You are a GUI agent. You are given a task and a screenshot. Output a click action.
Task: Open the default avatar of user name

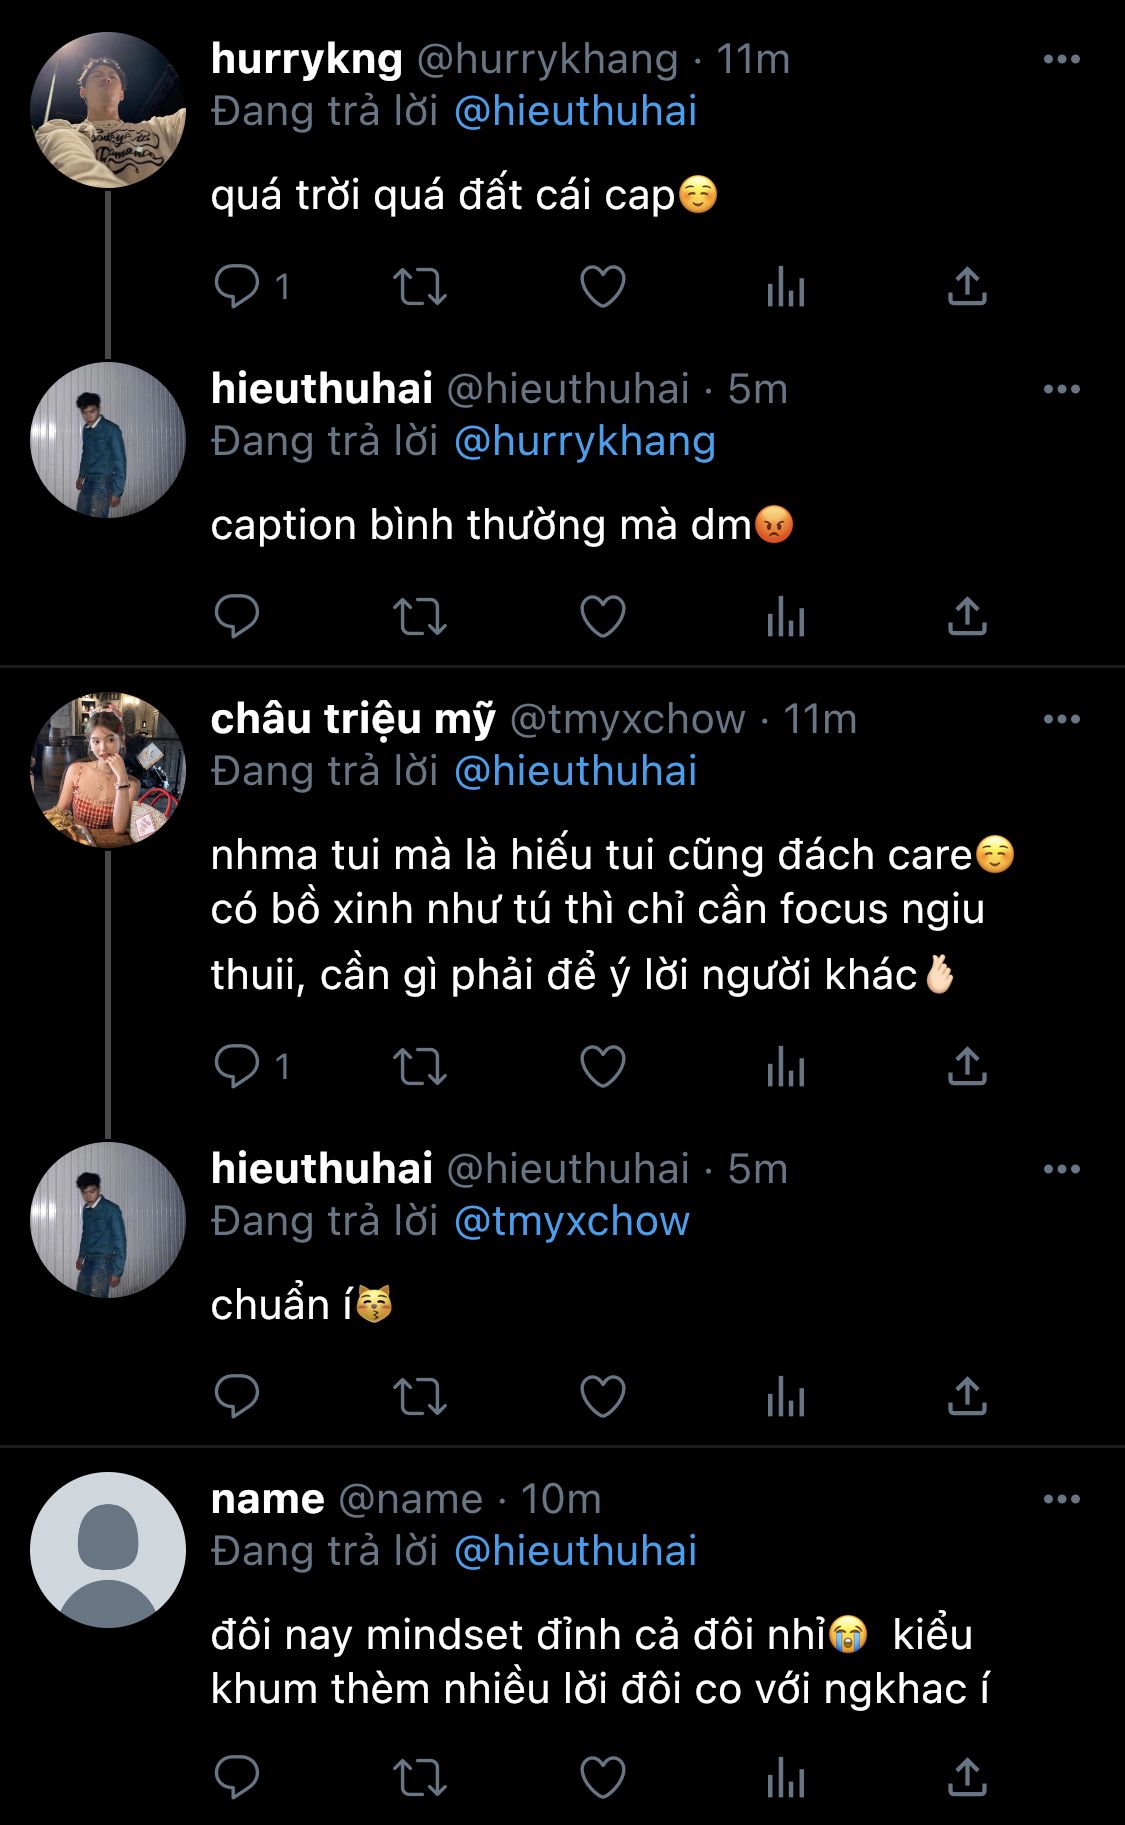[108, 1550]
